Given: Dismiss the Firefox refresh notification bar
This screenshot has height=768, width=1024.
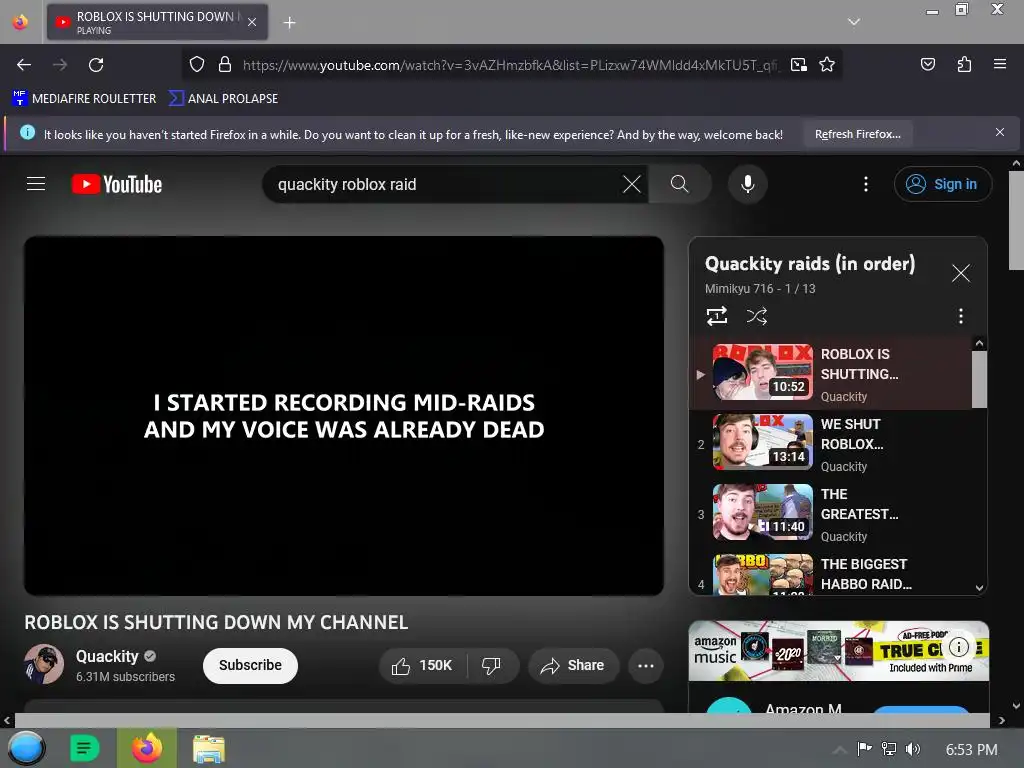Looking at the screenshot, I should pos(1000,132).
